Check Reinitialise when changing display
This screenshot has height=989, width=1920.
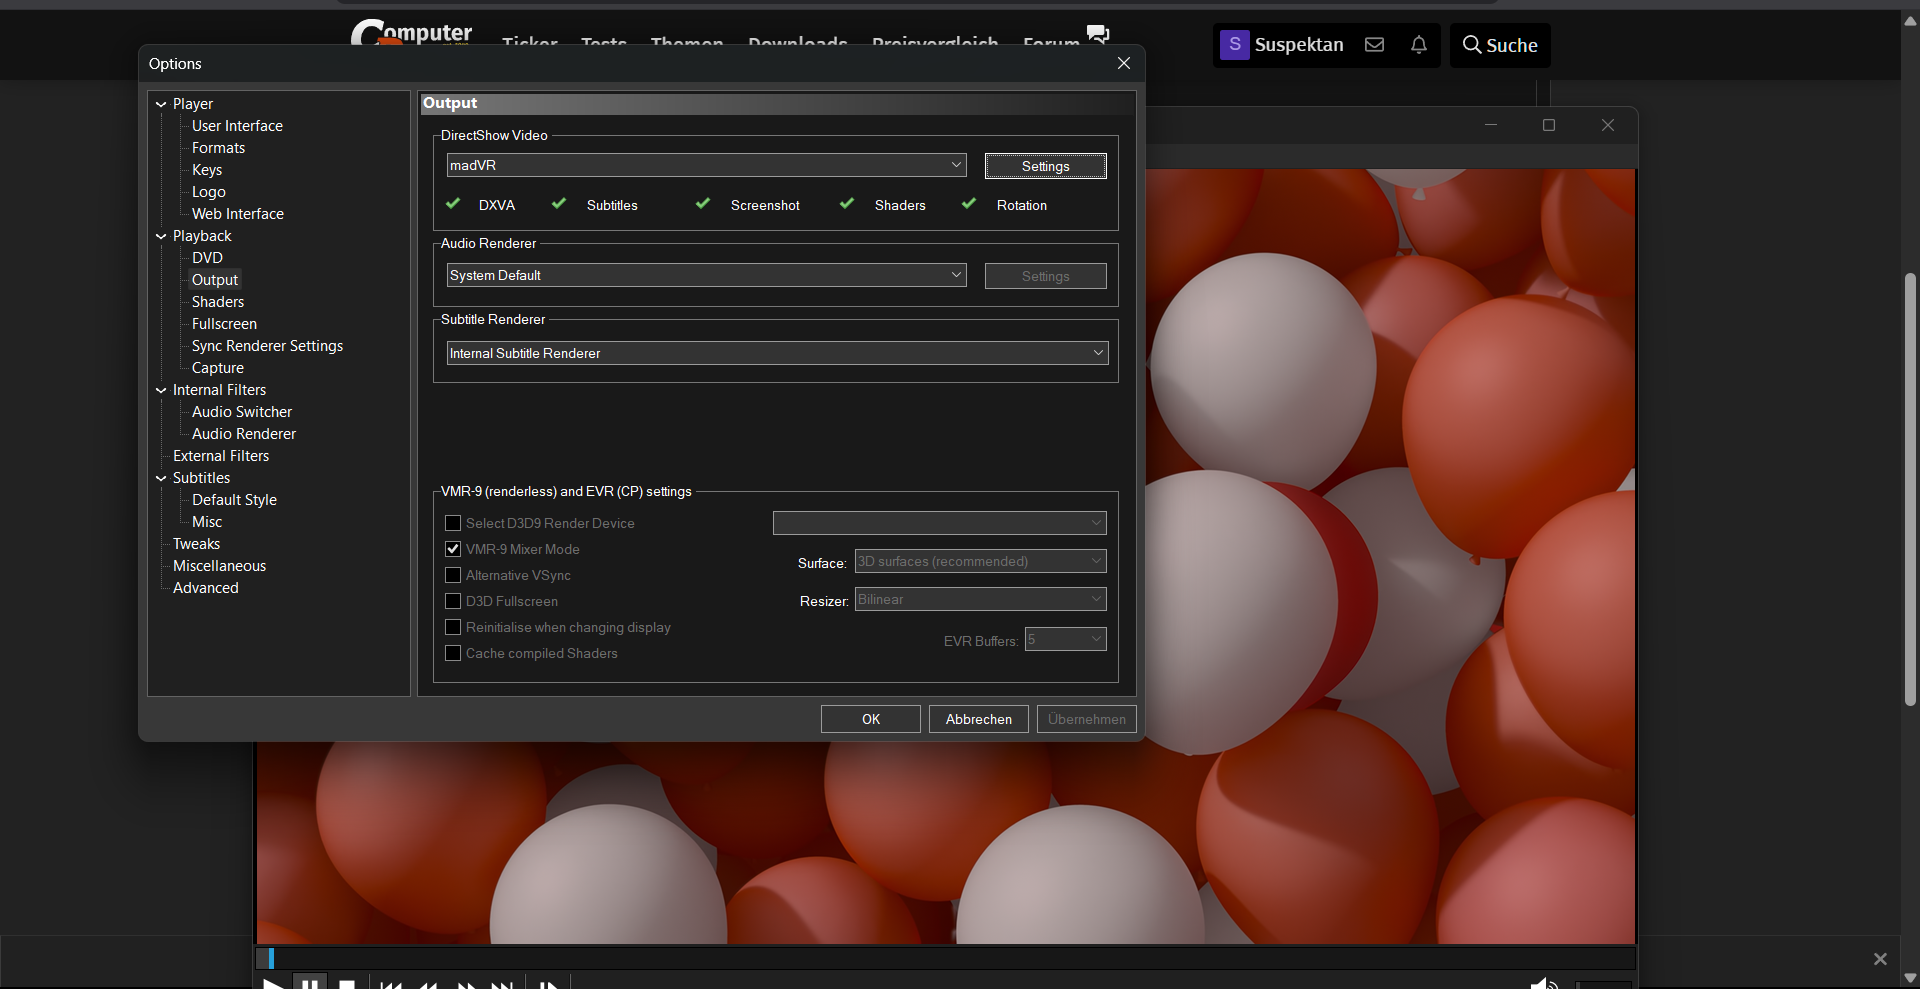[x=453, y=627]
